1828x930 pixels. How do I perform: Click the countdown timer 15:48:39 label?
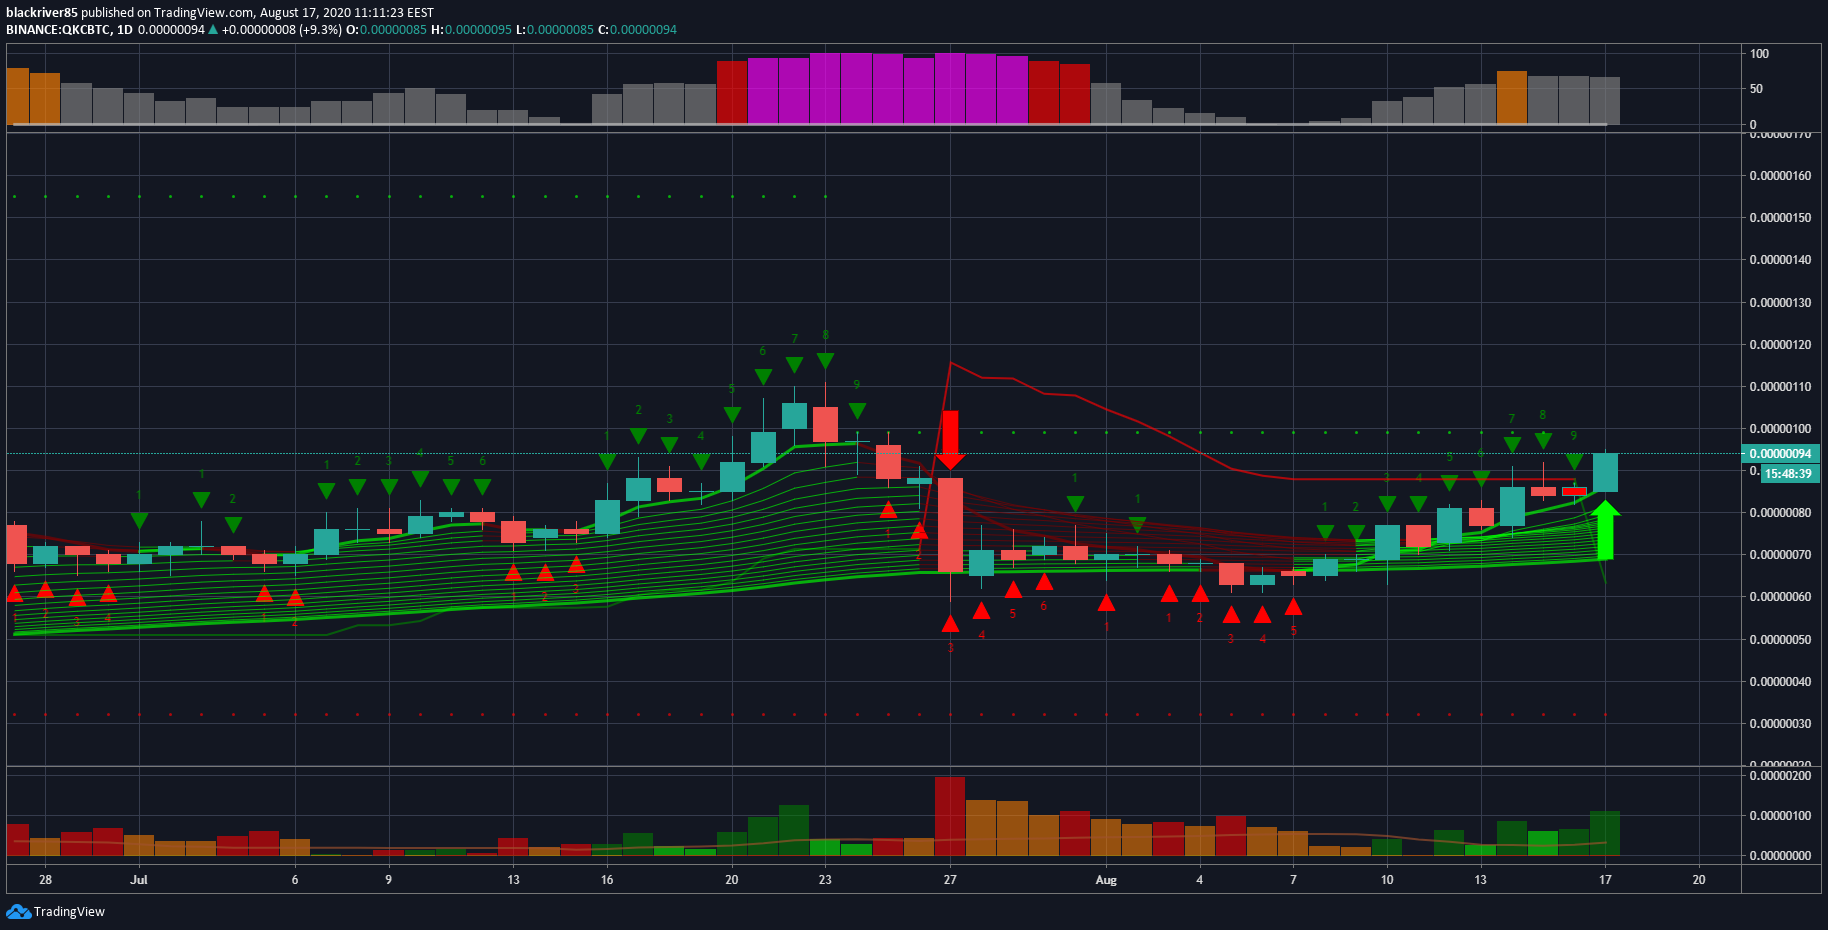click(1788, 474)
